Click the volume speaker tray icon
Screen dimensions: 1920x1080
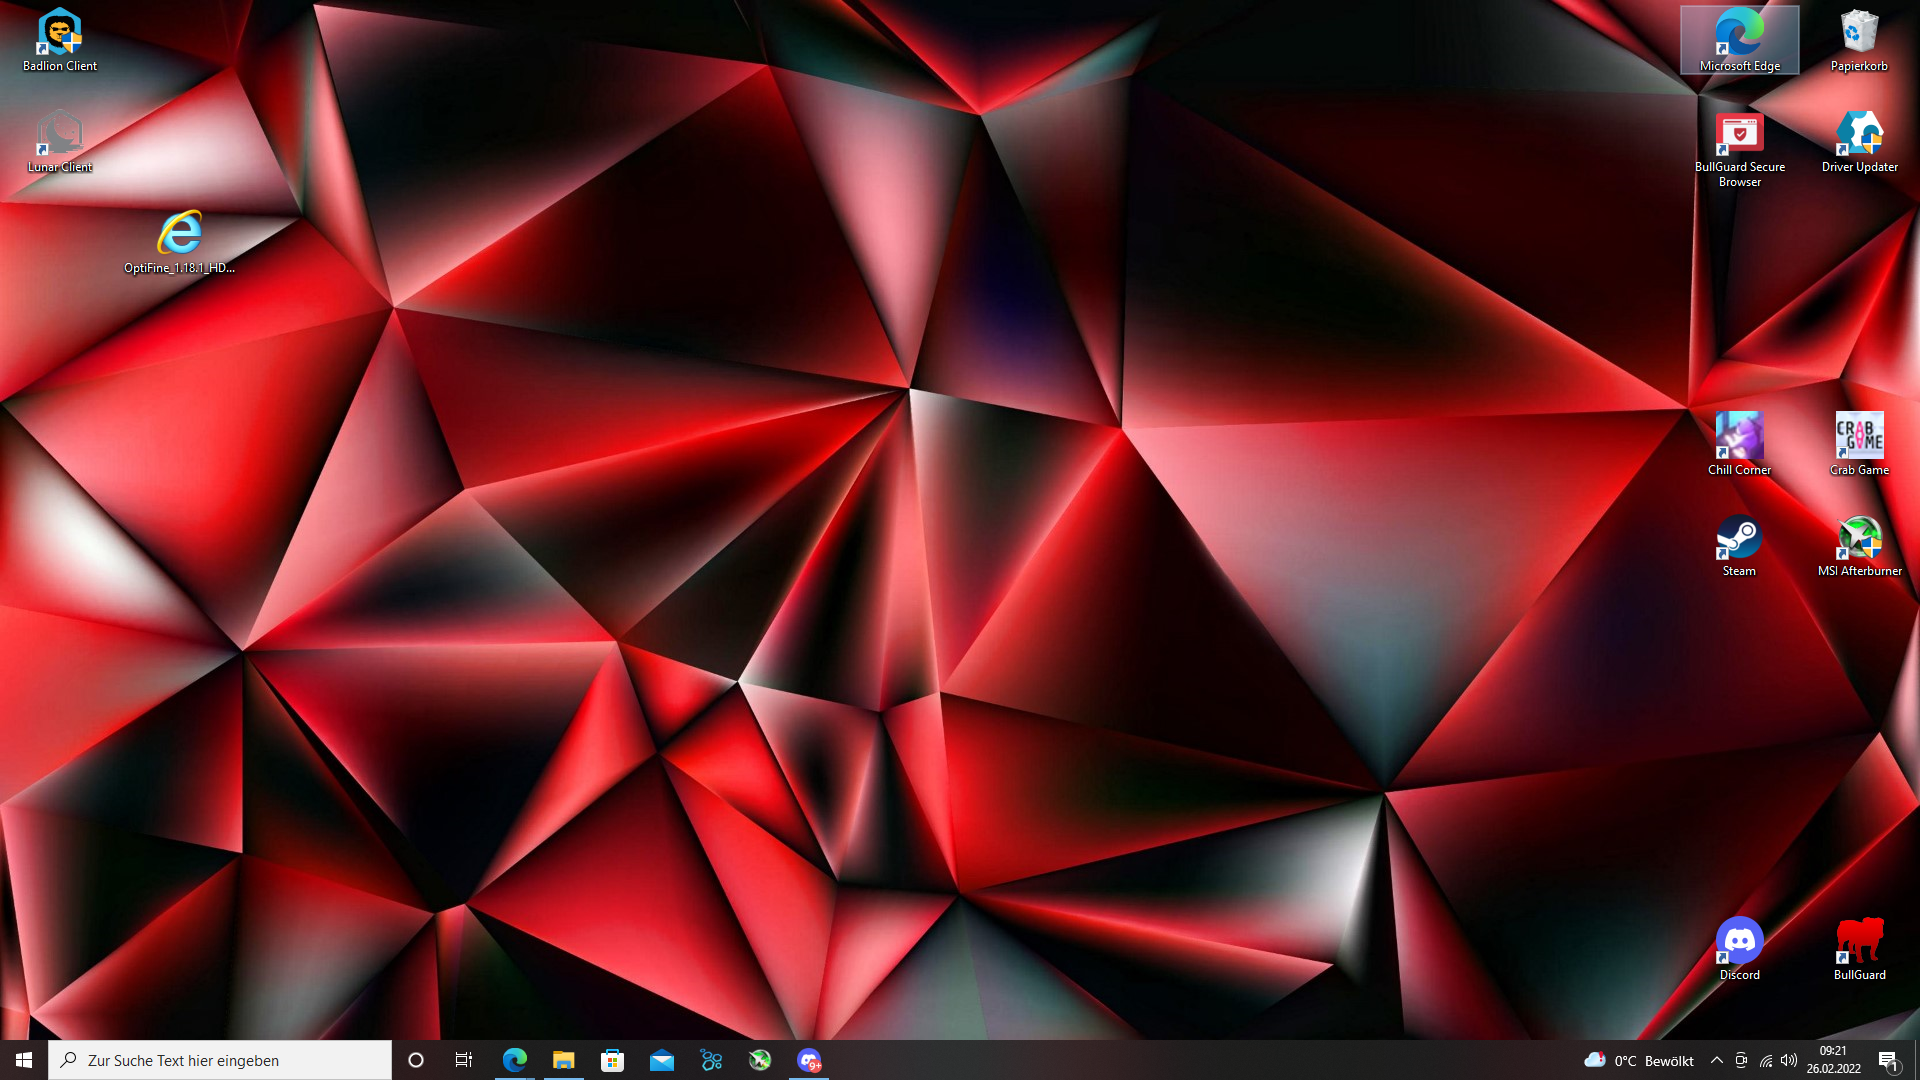click(x=1789, y=1060)
